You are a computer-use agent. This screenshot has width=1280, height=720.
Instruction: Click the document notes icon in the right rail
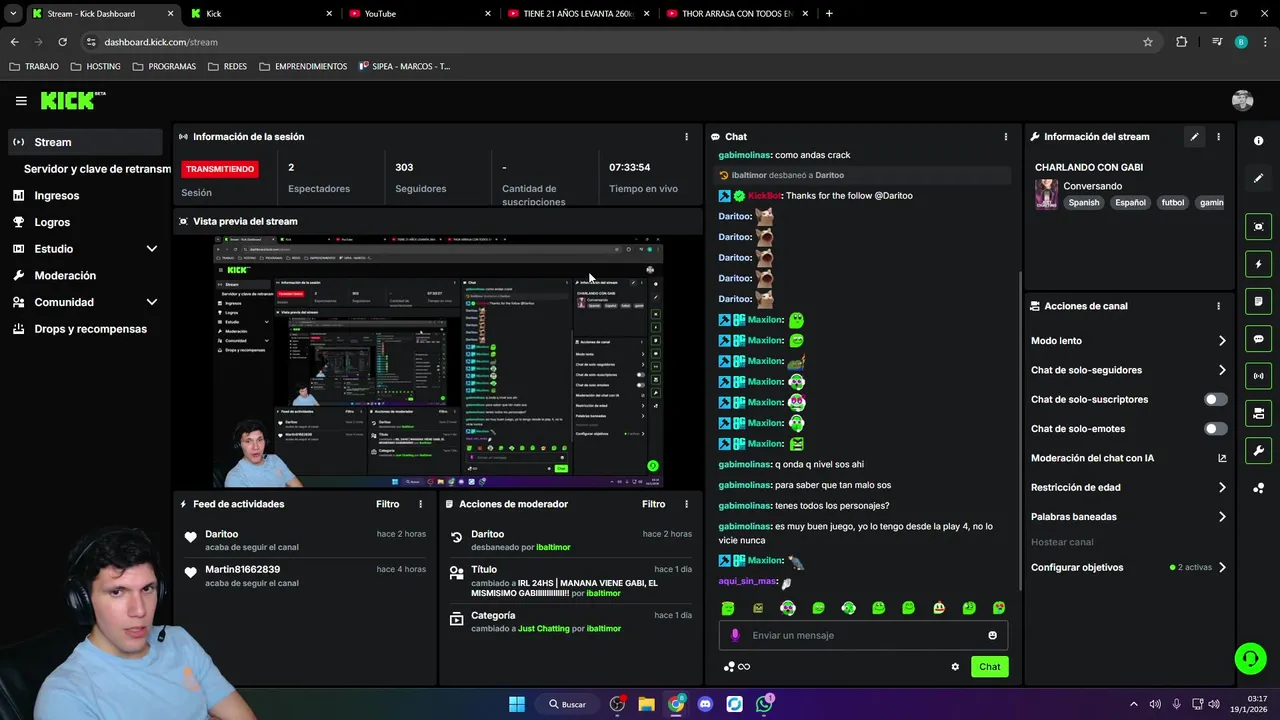click(x=1258, y=301)
